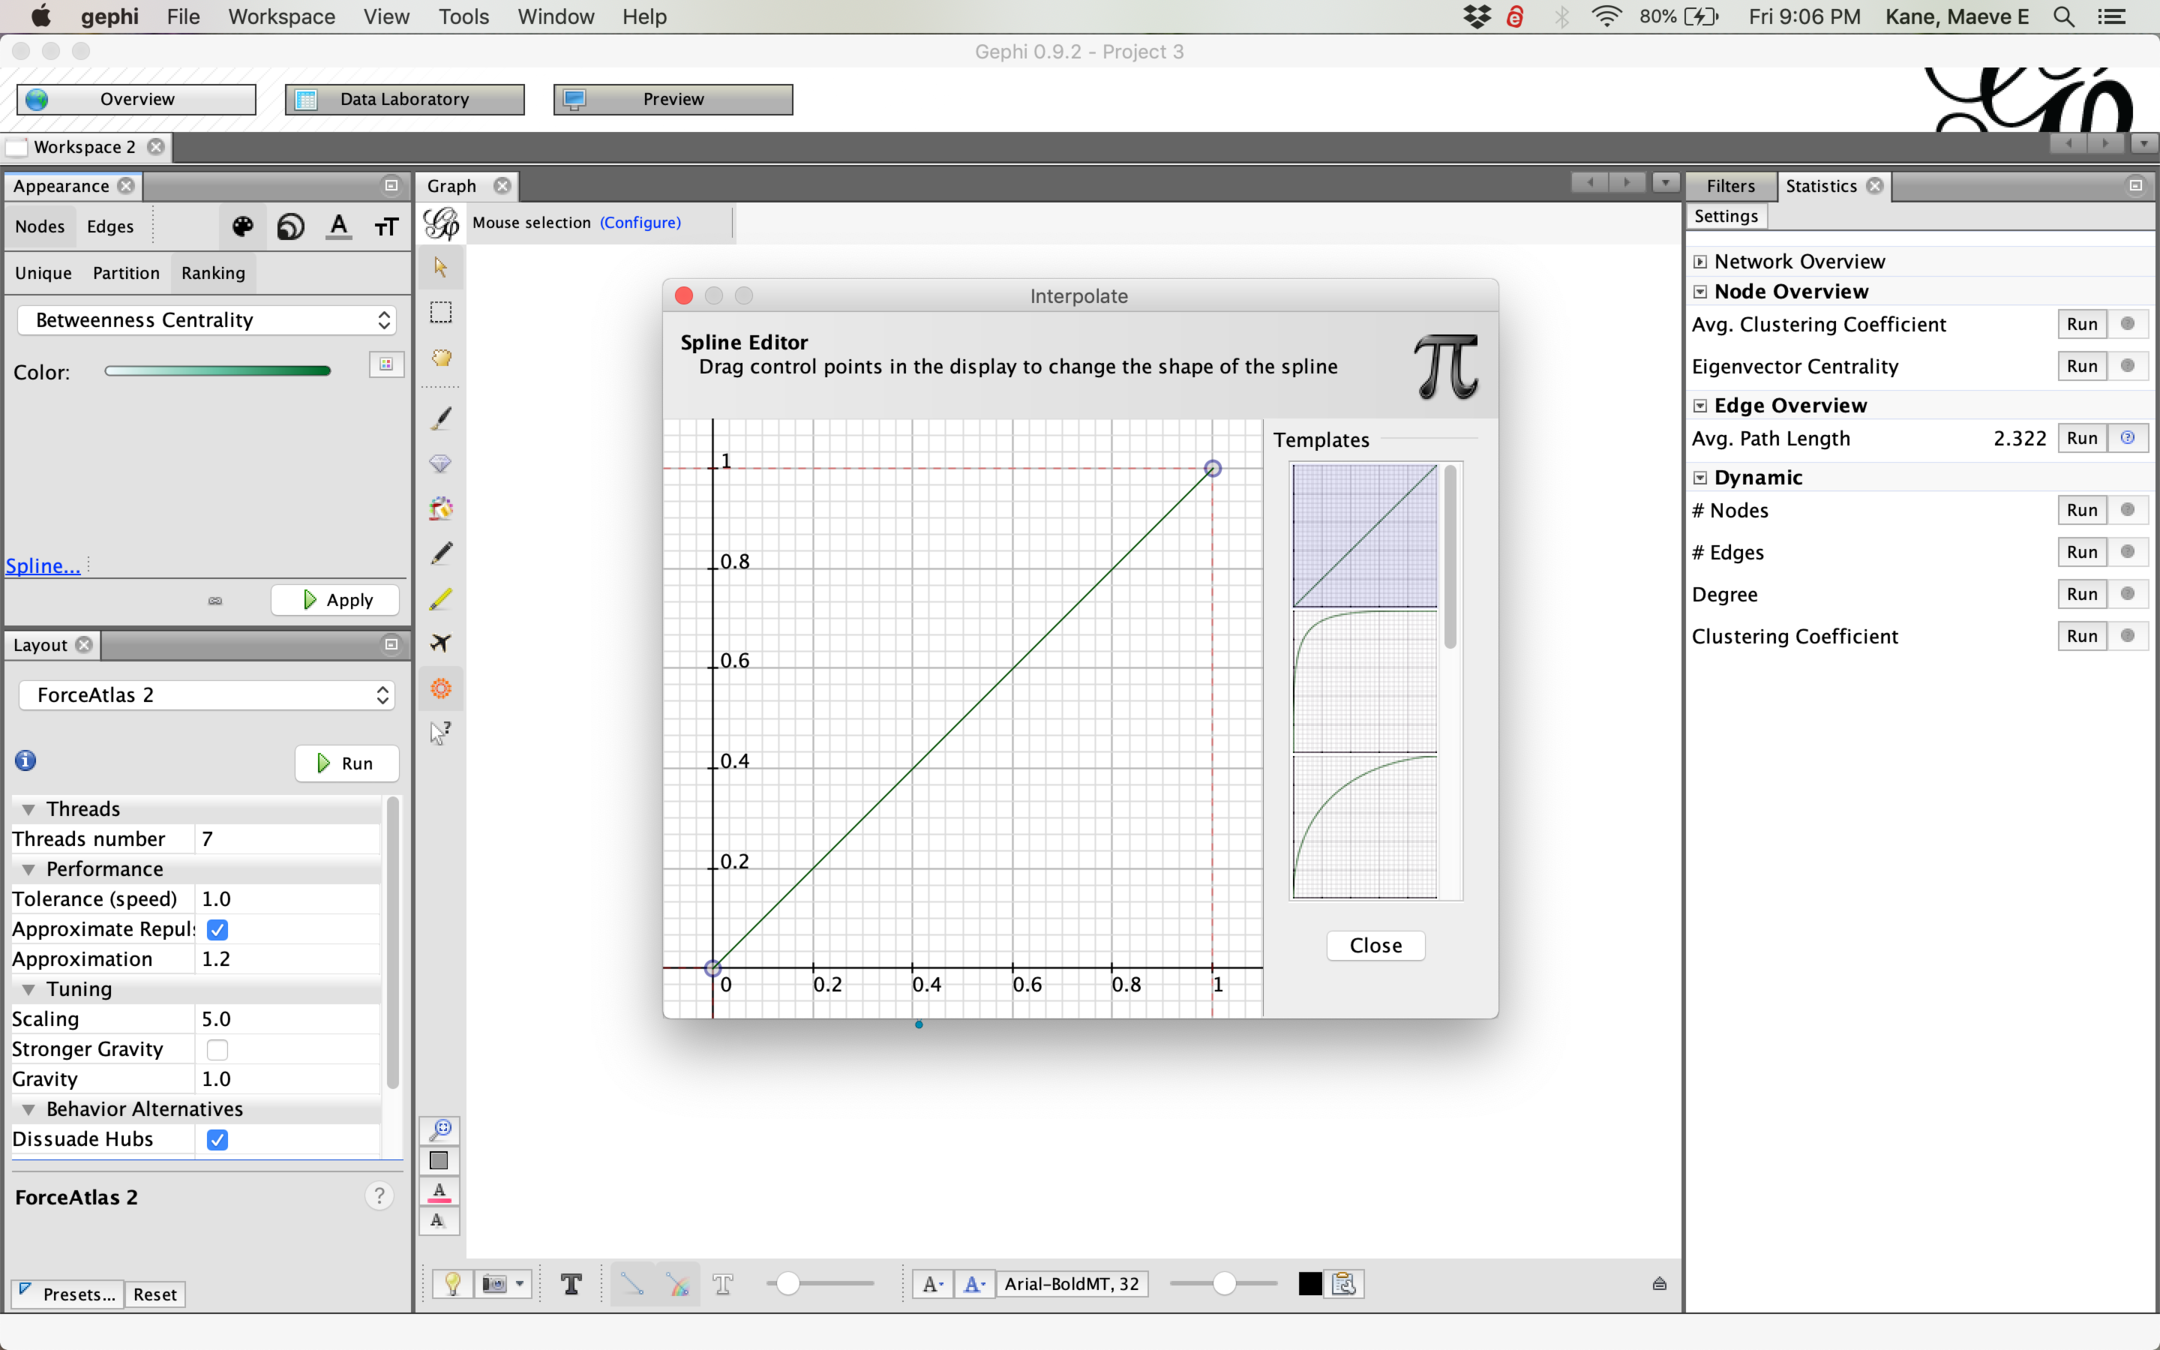Select the second spline template thumbnail
The image size is (2160, 1350).
coord(1364,681)
